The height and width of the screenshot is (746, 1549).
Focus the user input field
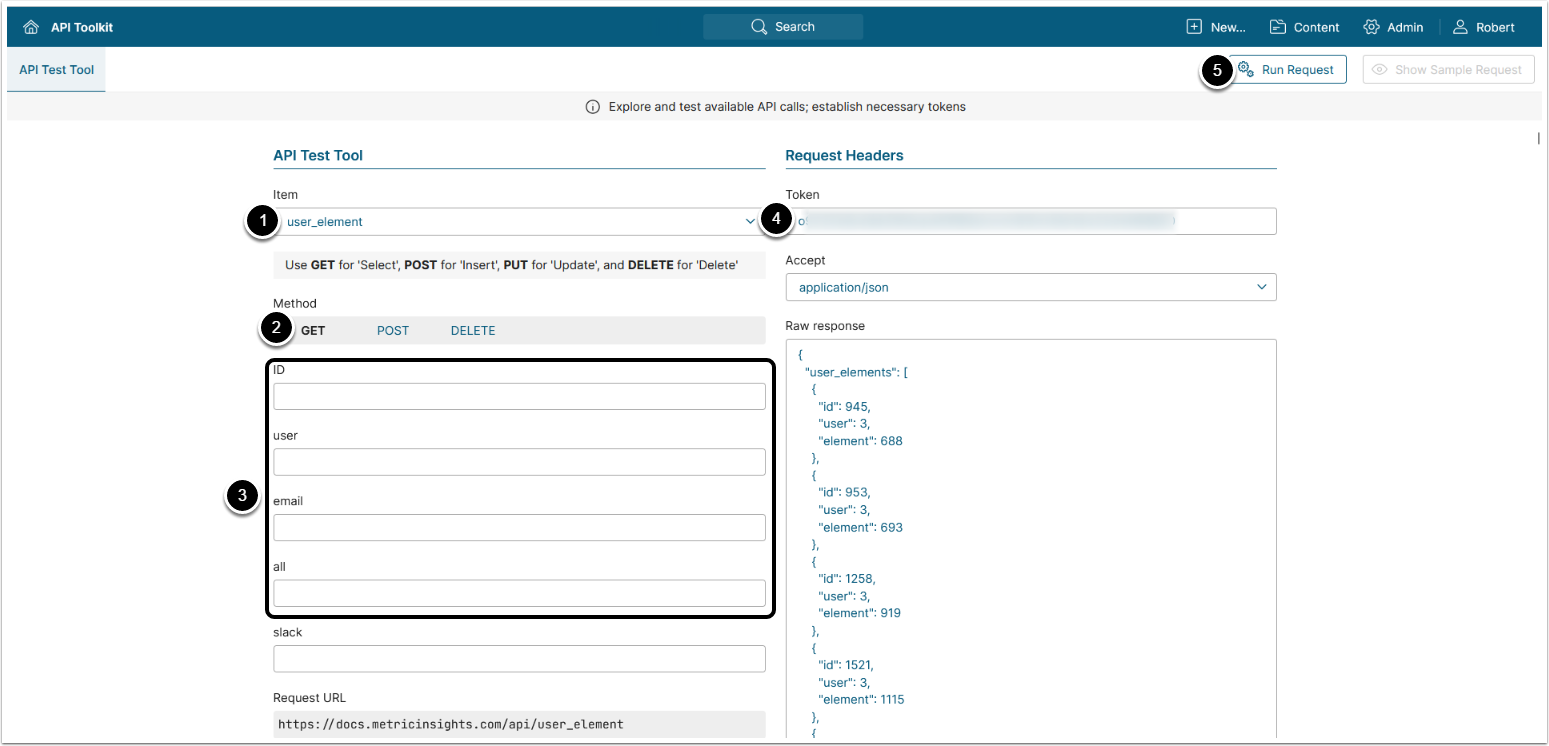pyautogui.click(x=519, y=462)
